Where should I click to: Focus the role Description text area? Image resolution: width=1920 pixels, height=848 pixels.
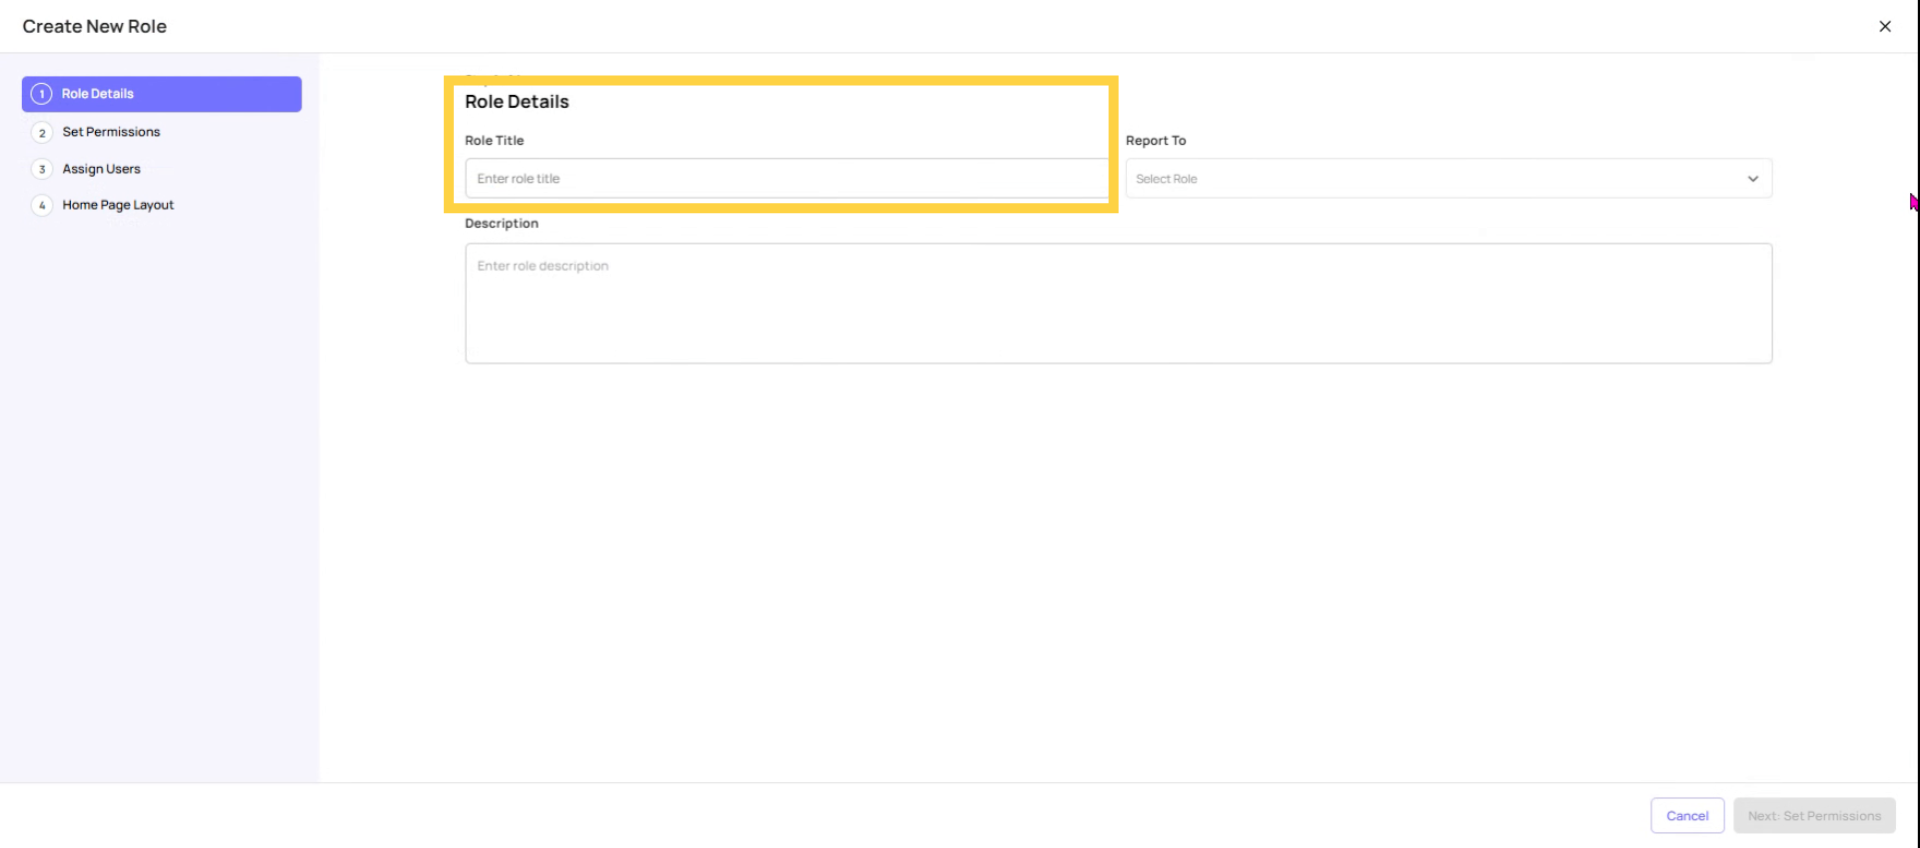coord(1118,303)
